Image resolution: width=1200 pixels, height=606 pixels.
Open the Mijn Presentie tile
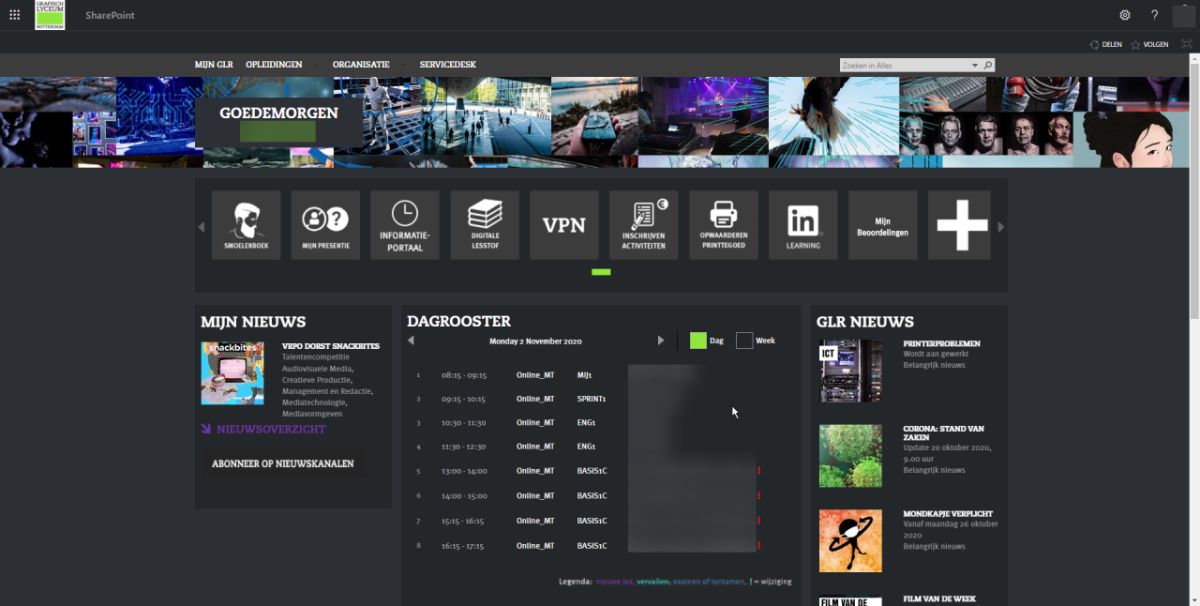point(325,225)
